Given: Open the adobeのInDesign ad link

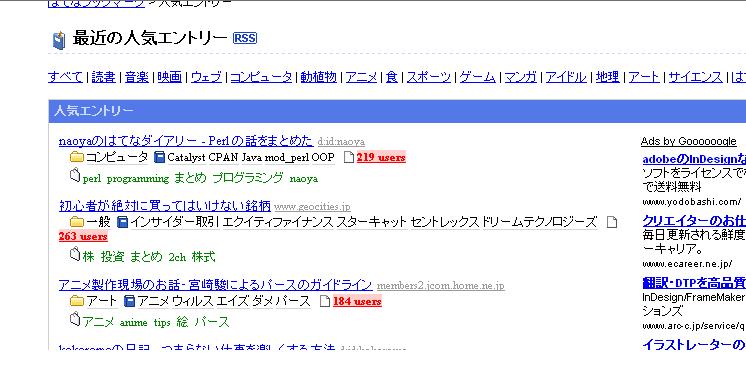Looking at the screenshot, I should (694, 159).
